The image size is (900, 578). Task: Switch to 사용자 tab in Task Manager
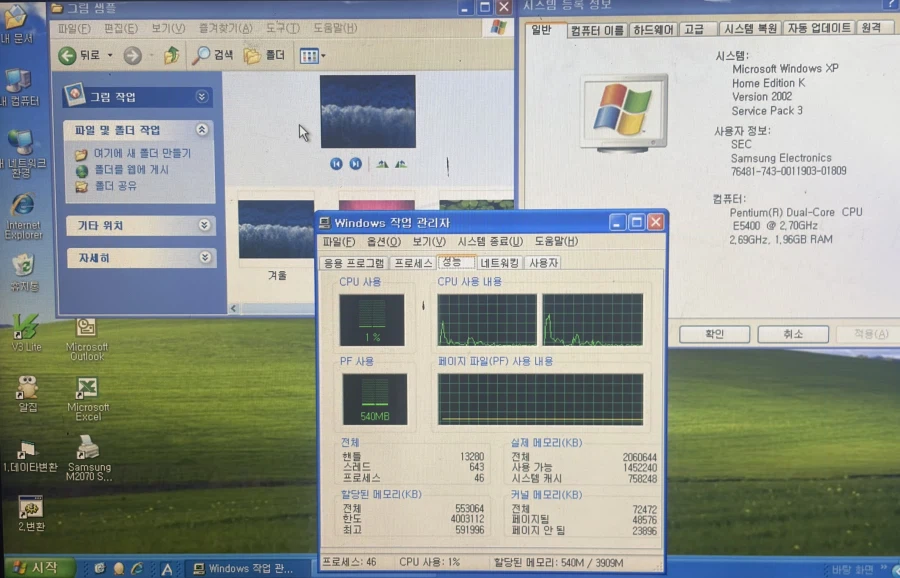543,263
